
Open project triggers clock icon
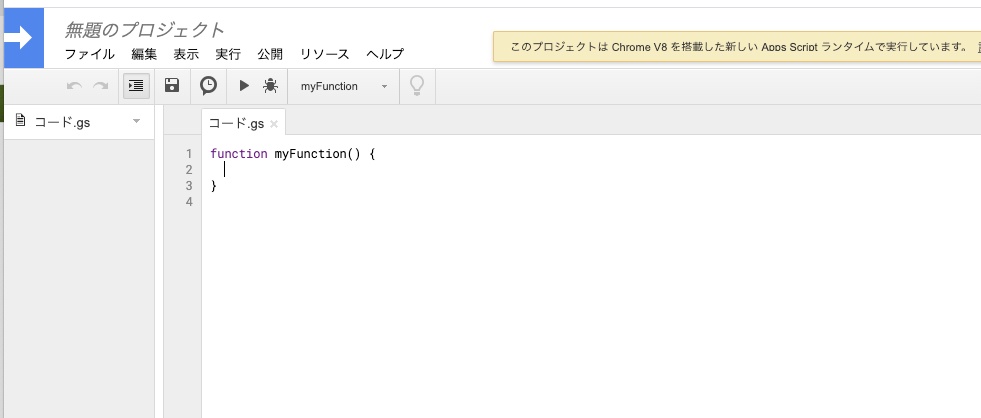tap(208, 85)
